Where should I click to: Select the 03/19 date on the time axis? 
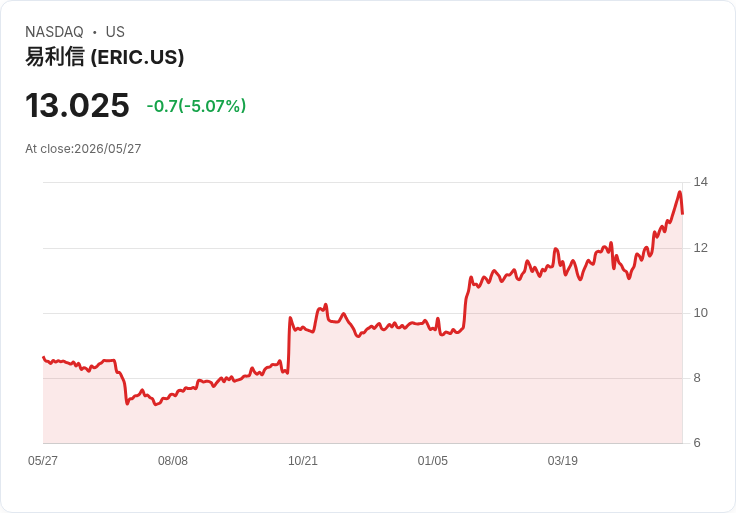pos(562,461)
